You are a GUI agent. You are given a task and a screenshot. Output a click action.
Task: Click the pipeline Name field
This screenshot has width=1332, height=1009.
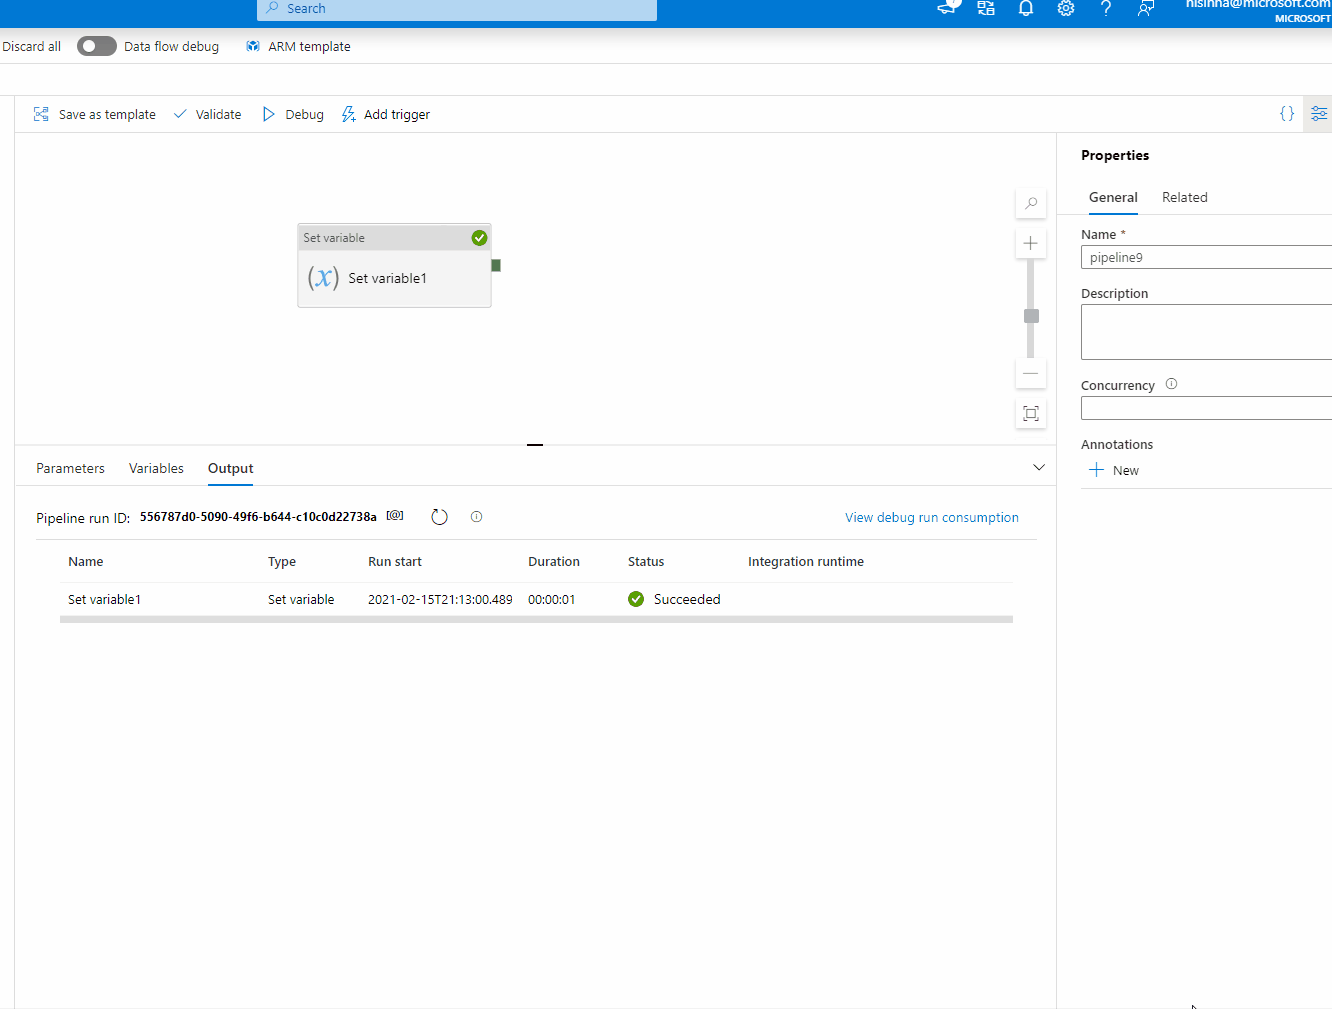(1207, 257)
